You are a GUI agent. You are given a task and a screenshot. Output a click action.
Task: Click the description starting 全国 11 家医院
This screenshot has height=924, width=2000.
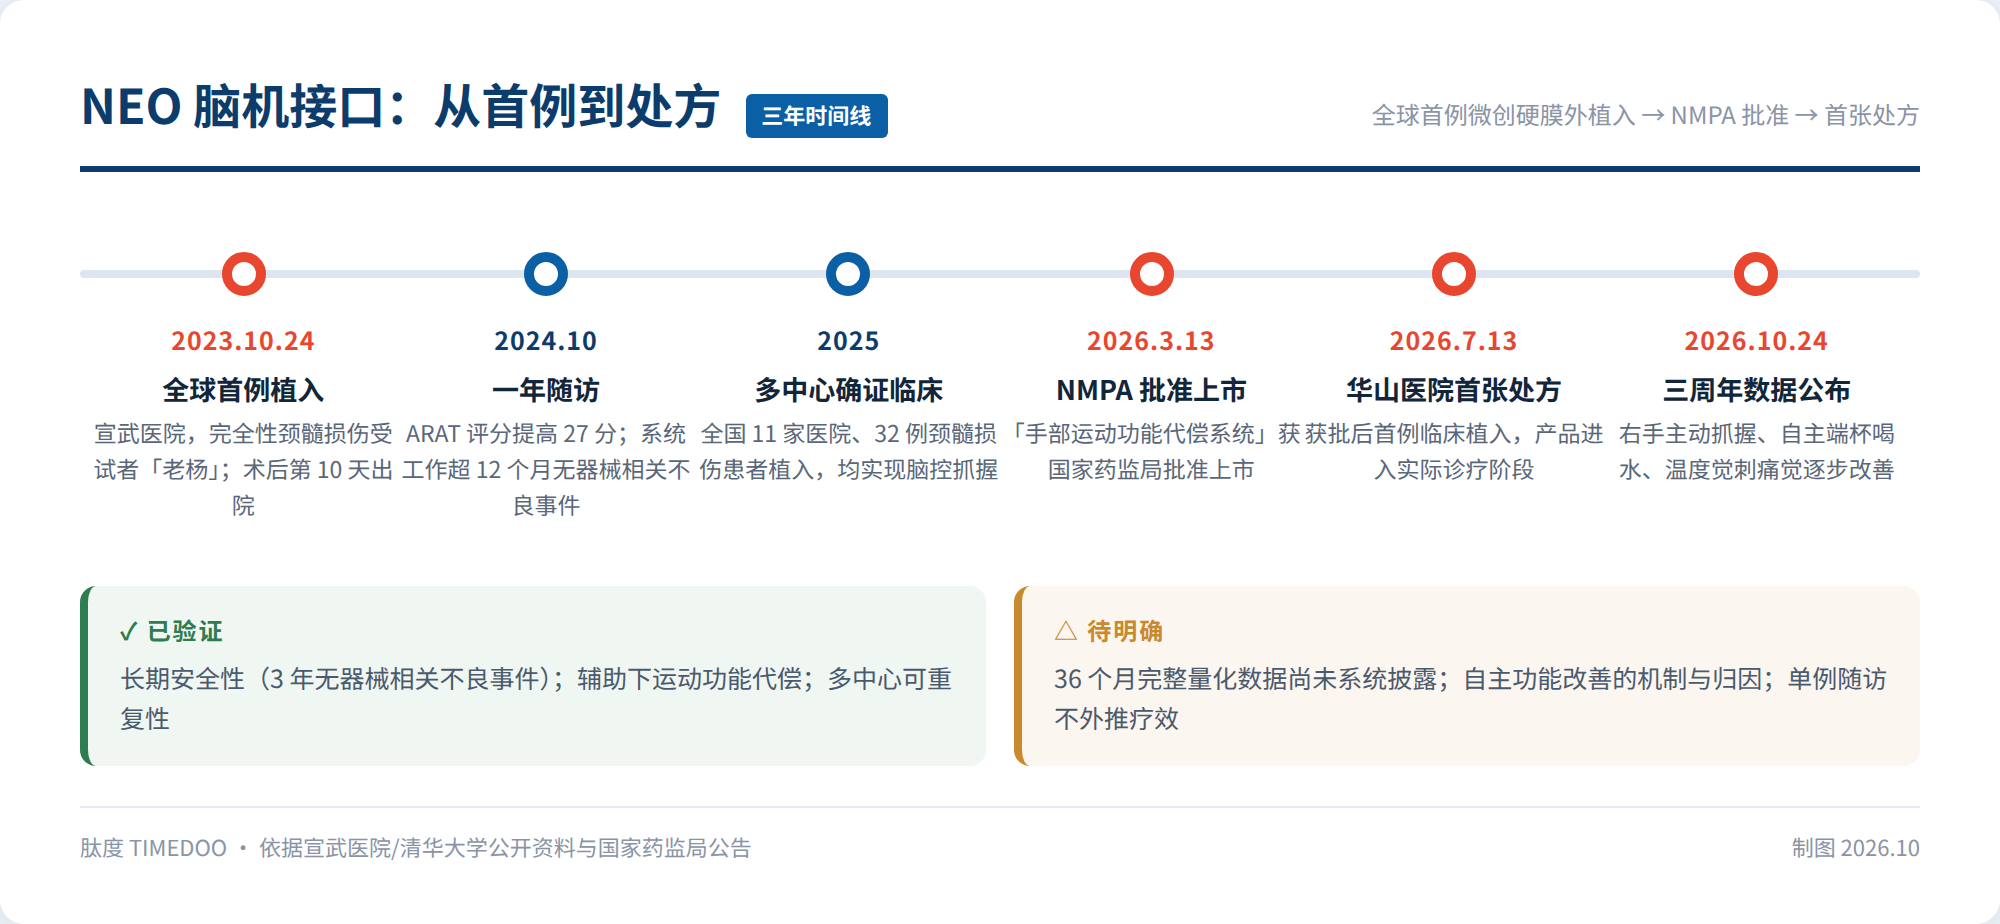point(848,452)
